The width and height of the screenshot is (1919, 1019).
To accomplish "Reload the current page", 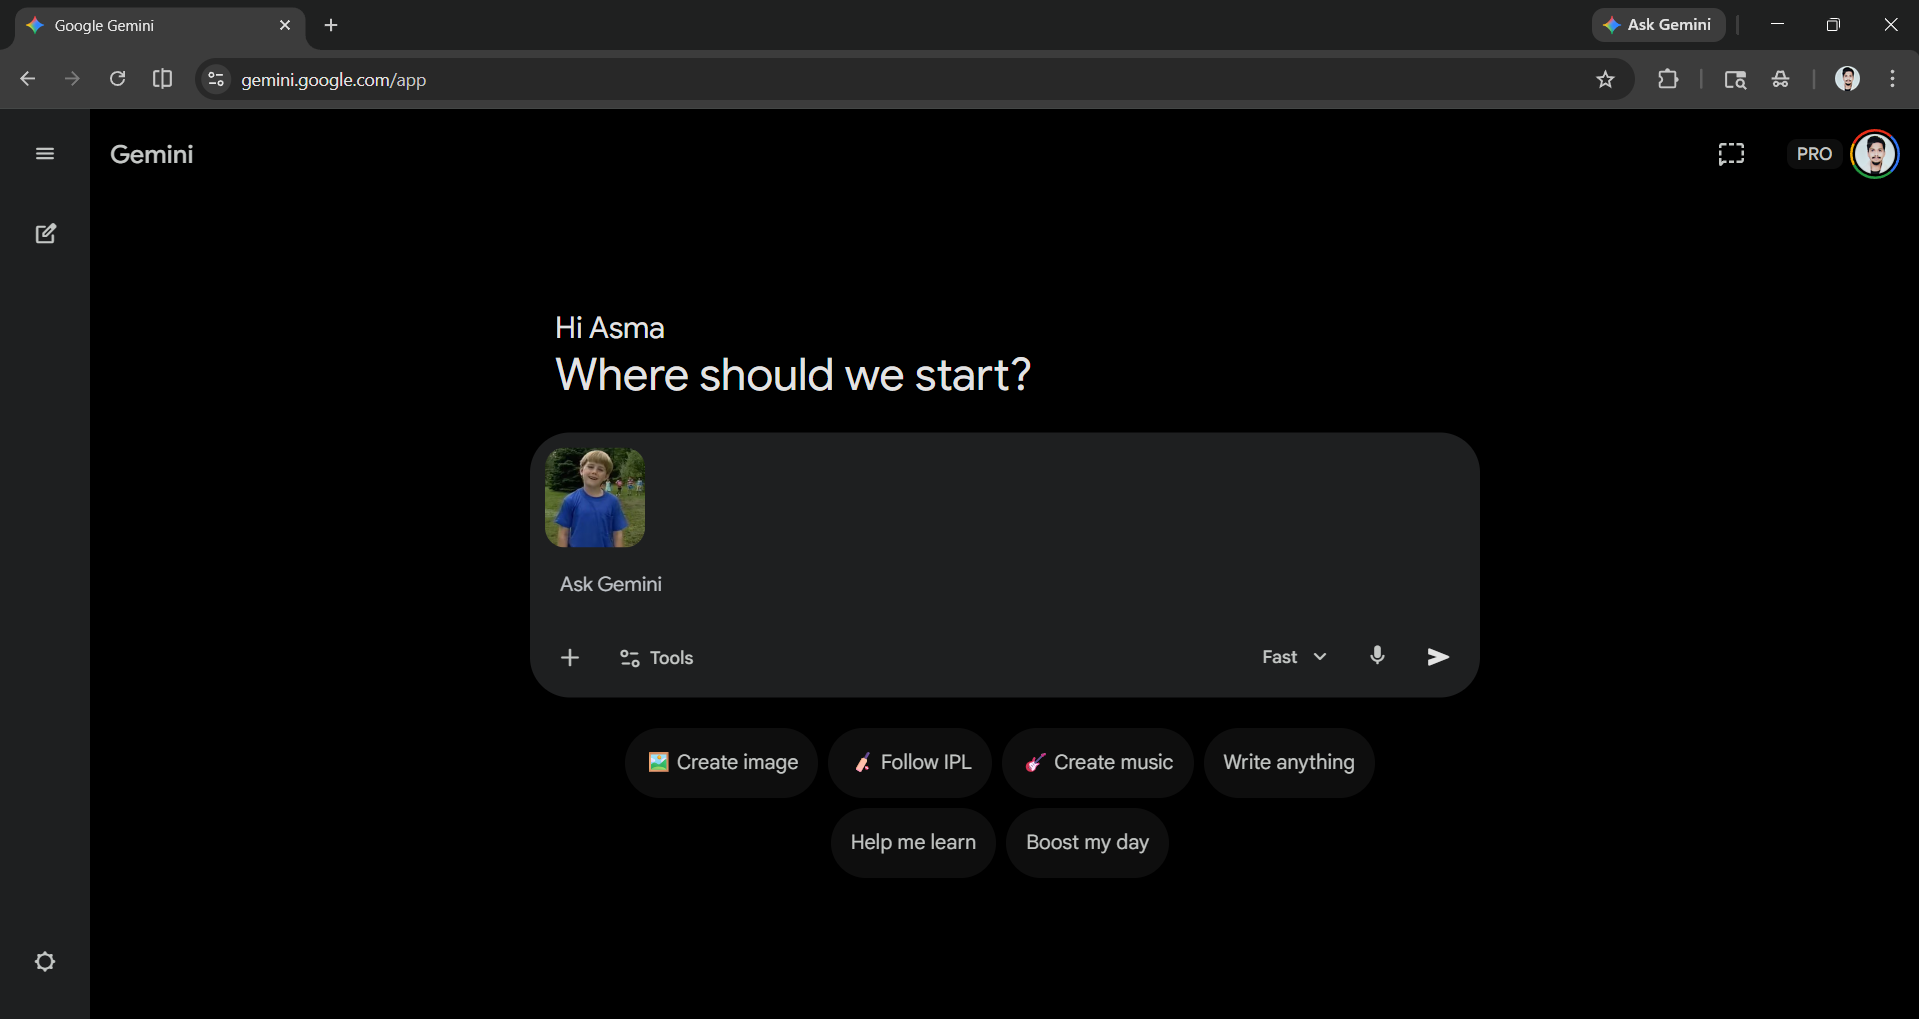I will (117, 79).
